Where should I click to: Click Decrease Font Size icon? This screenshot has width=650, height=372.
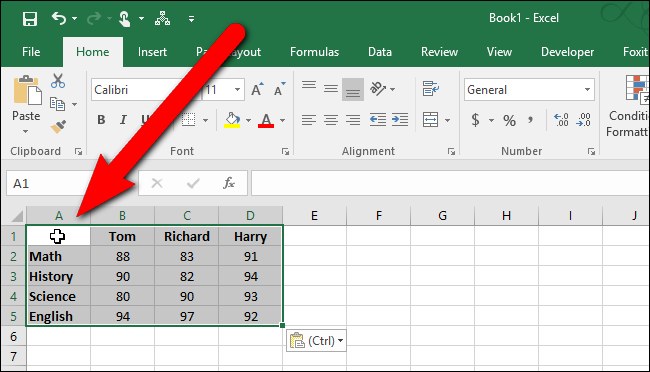280,89
